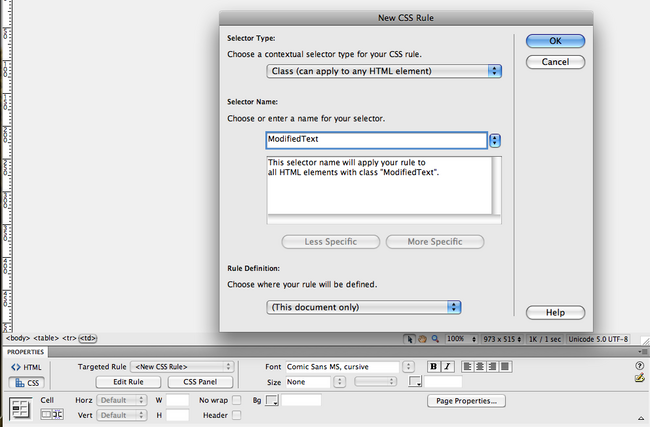
Task: Toggle Italic text formatting
Action: tap(447, 367)
